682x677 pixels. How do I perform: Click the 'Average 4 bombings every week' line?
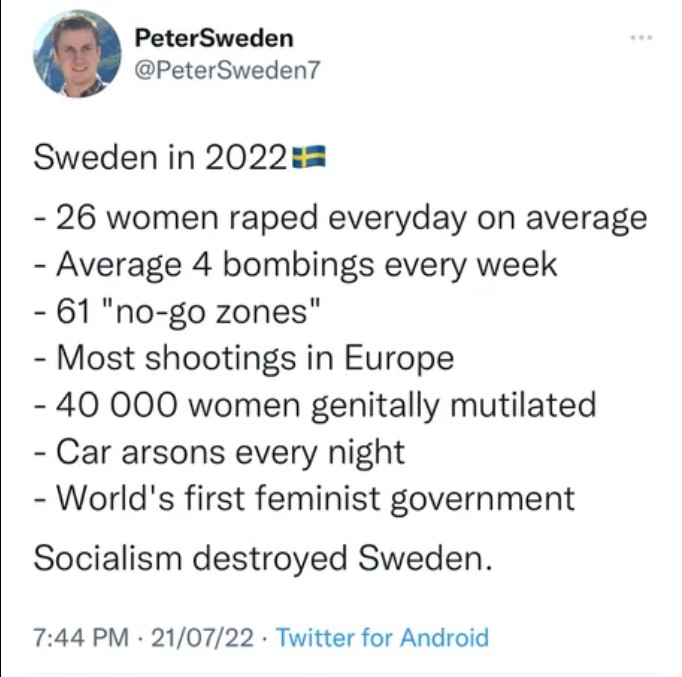(x=296, y=264)
